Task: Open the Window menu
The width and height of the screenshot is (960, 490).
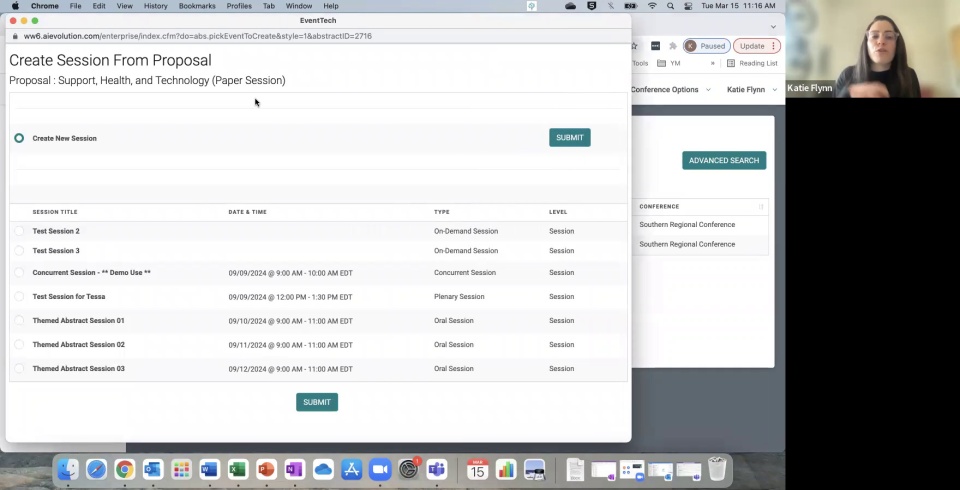Action: click(299, 6)
